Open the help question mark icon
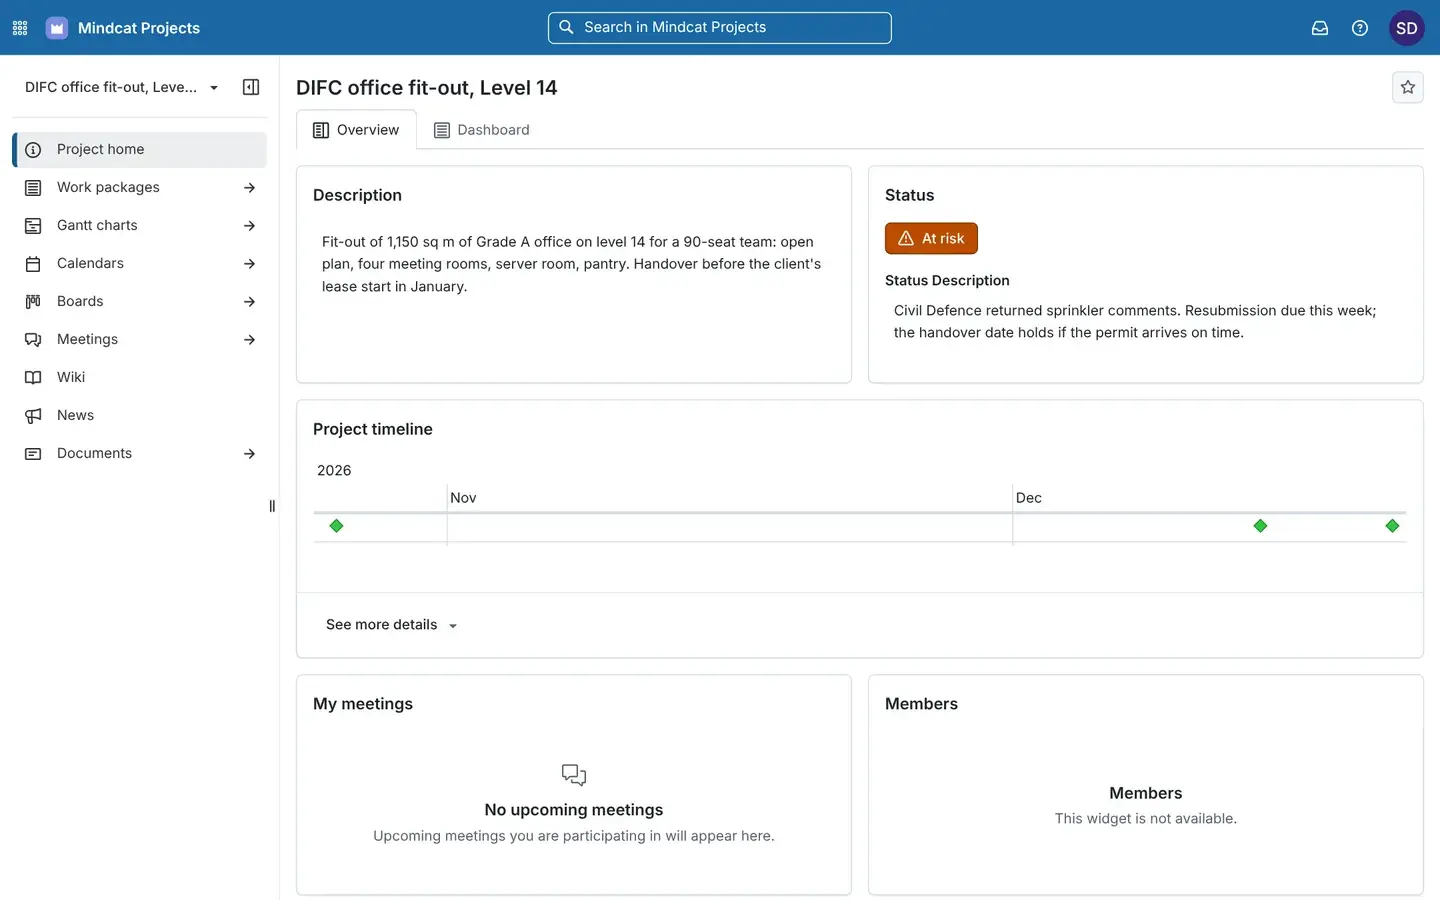 click(1360, 28)
